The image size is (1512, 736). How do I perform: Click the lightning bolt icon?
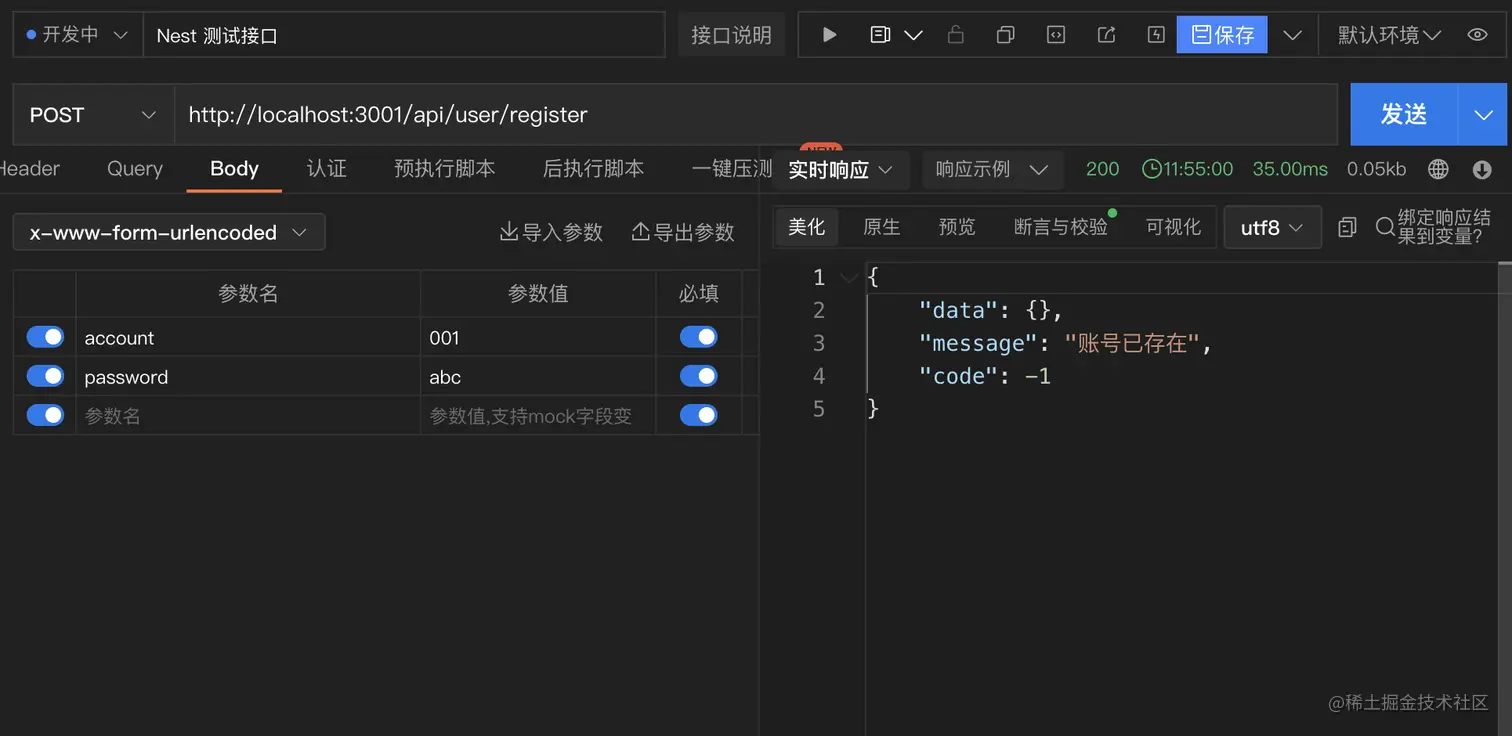click(x=1156, y=35)
